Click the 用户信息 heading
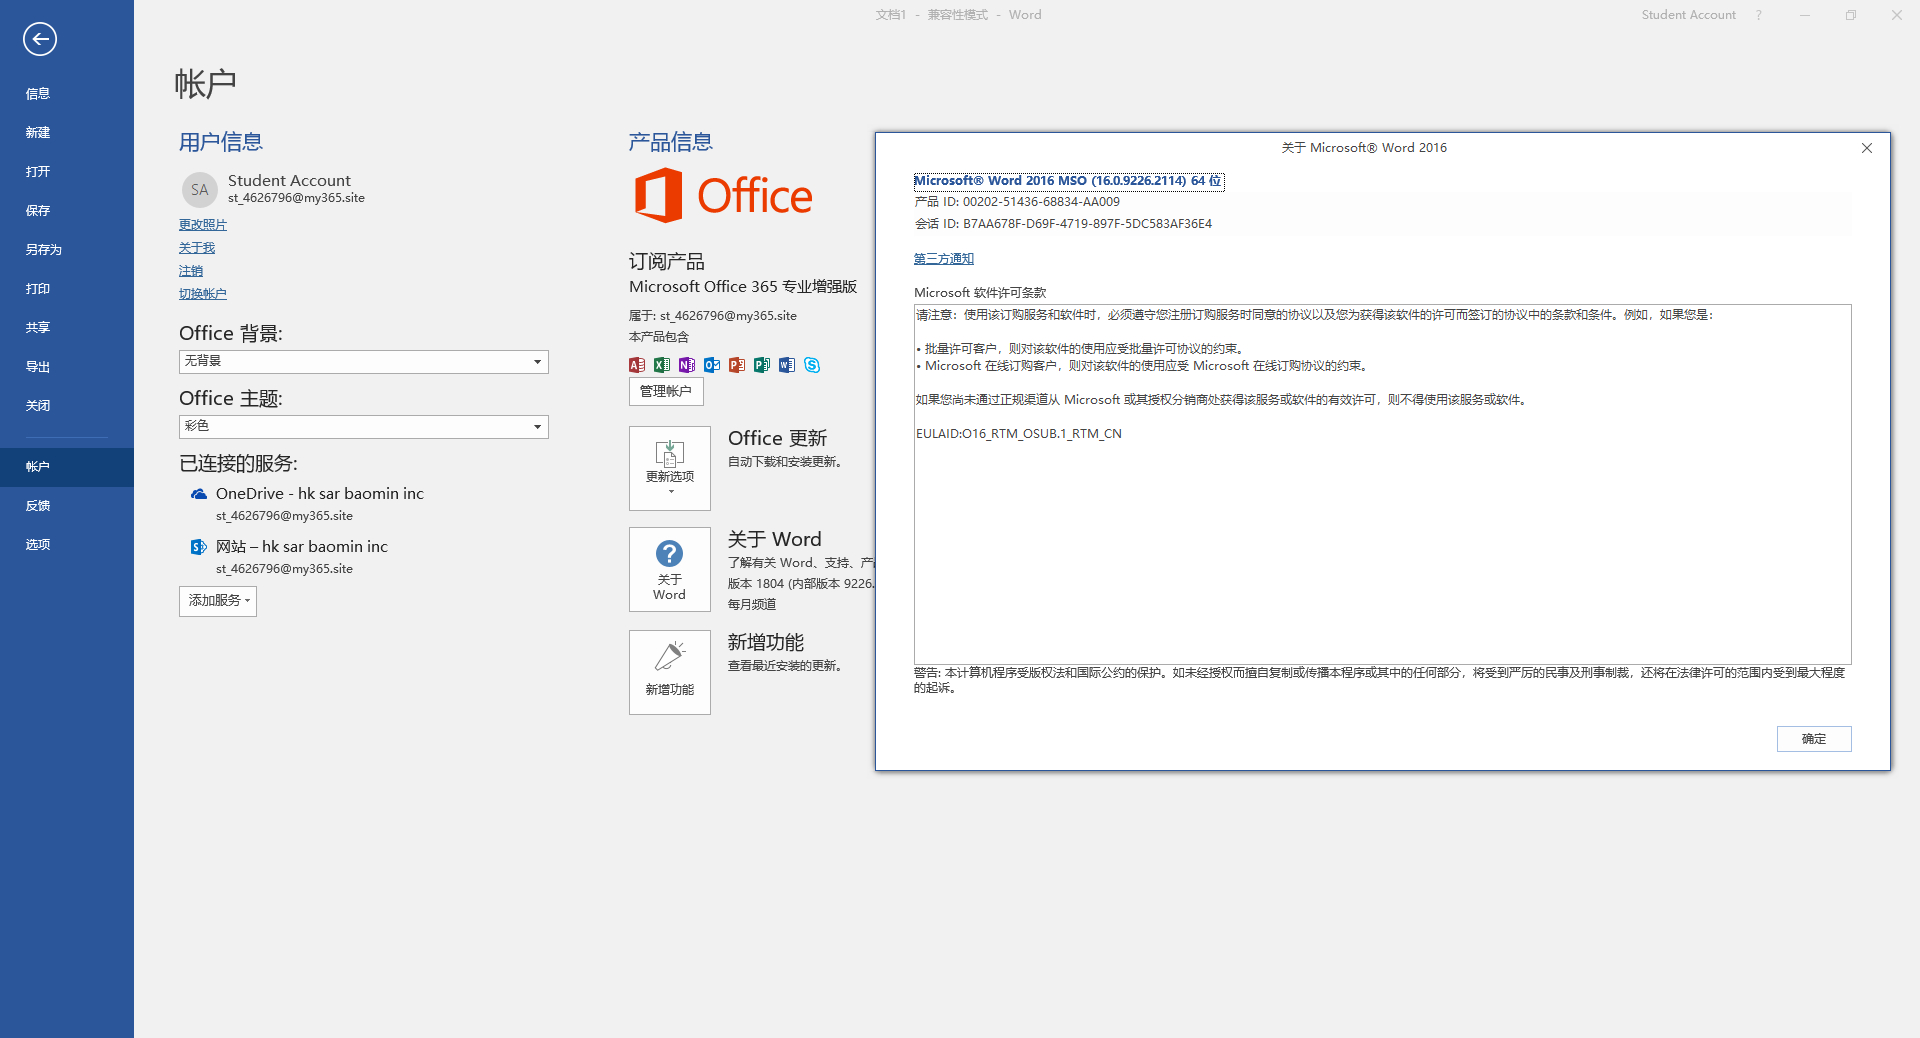 click(x=221, y=142)
